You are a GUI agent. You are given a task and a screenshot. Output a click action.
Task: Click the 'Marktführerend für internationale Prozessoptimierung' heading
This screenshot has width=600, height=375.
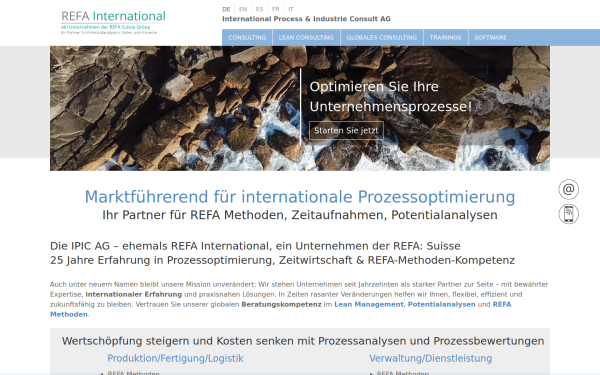[300, 197]
